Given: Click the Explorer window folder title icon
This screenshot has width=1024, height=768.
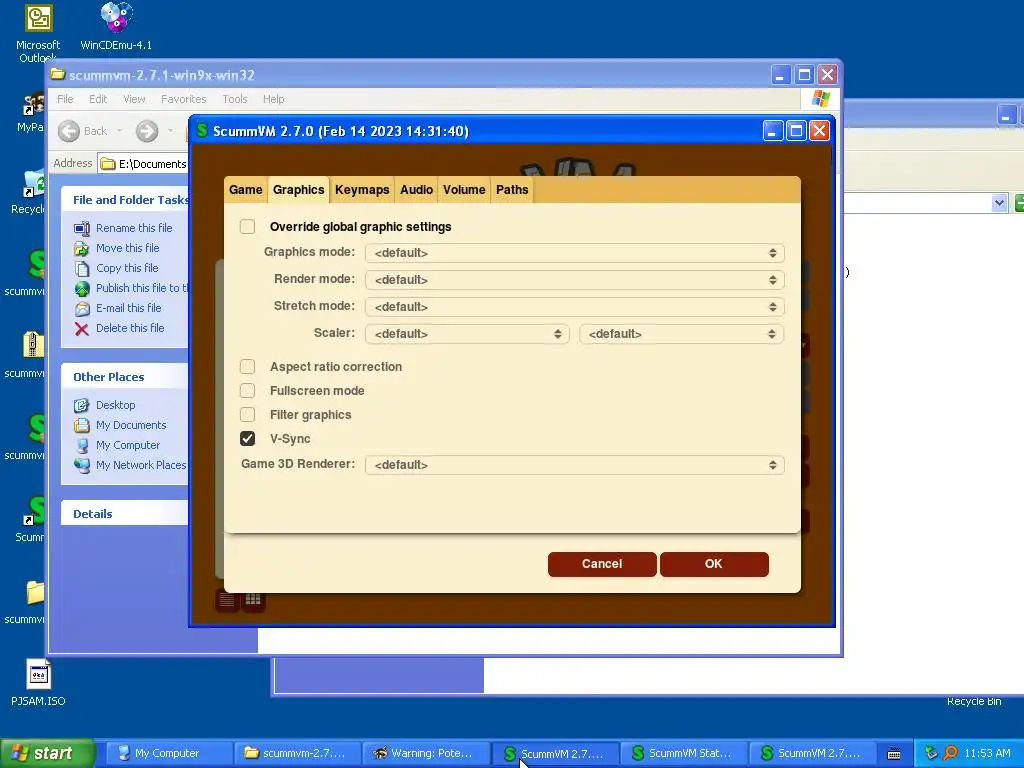Looking at the screenshot, I should pyautogui.click(x=57, y=74).
